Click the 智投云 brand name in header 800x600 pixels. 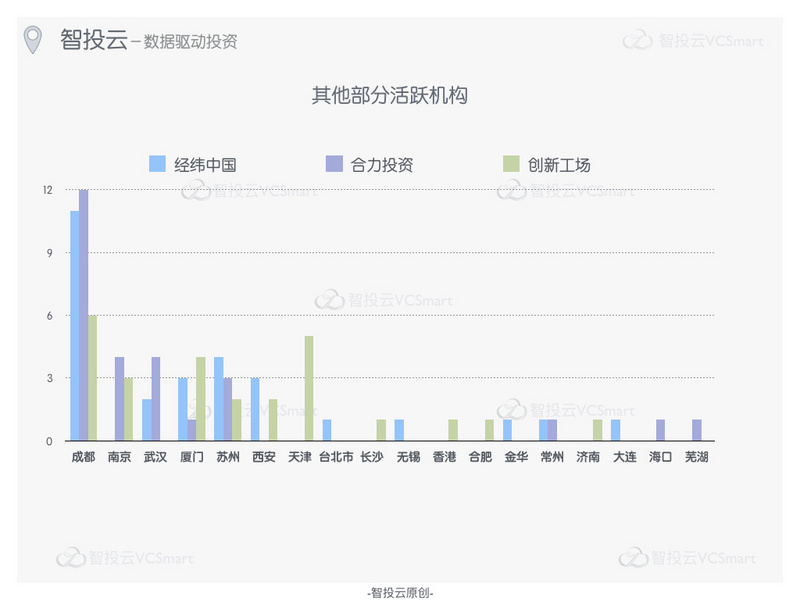(93, 39)
